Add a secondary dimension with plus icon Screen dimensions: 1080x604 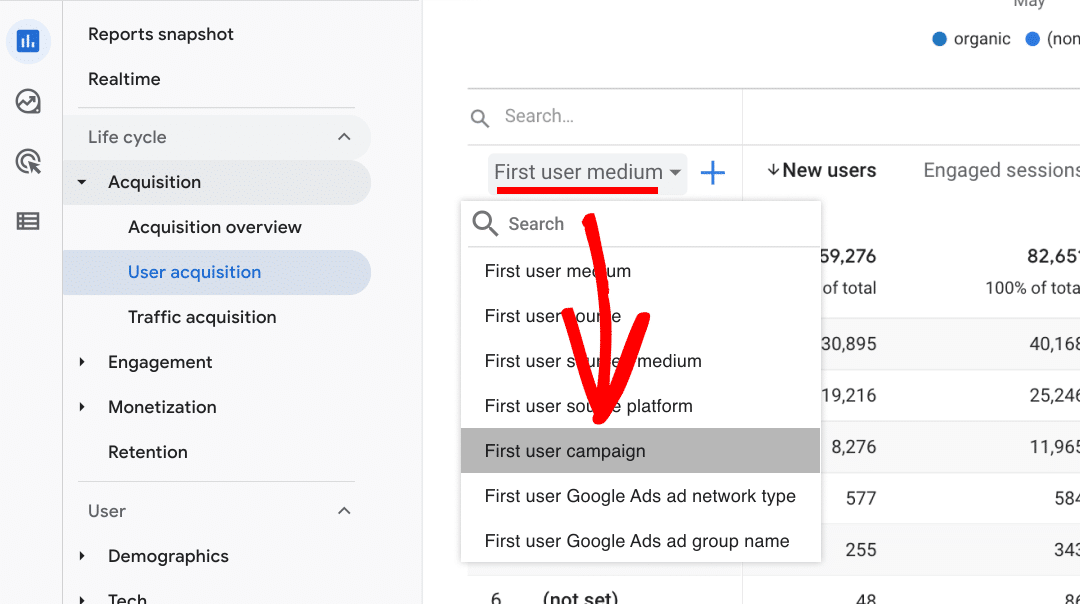(x=712, y=173)
